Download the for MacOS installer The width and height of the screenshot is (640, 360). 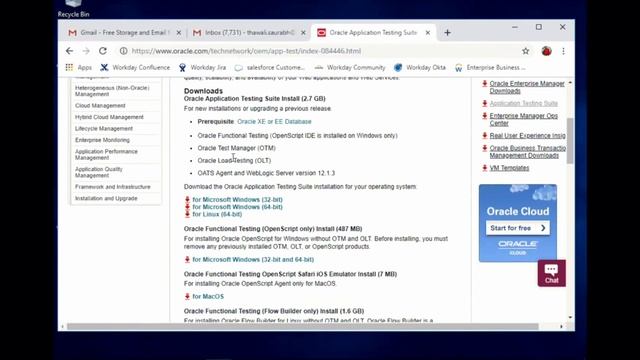[208, 297]
